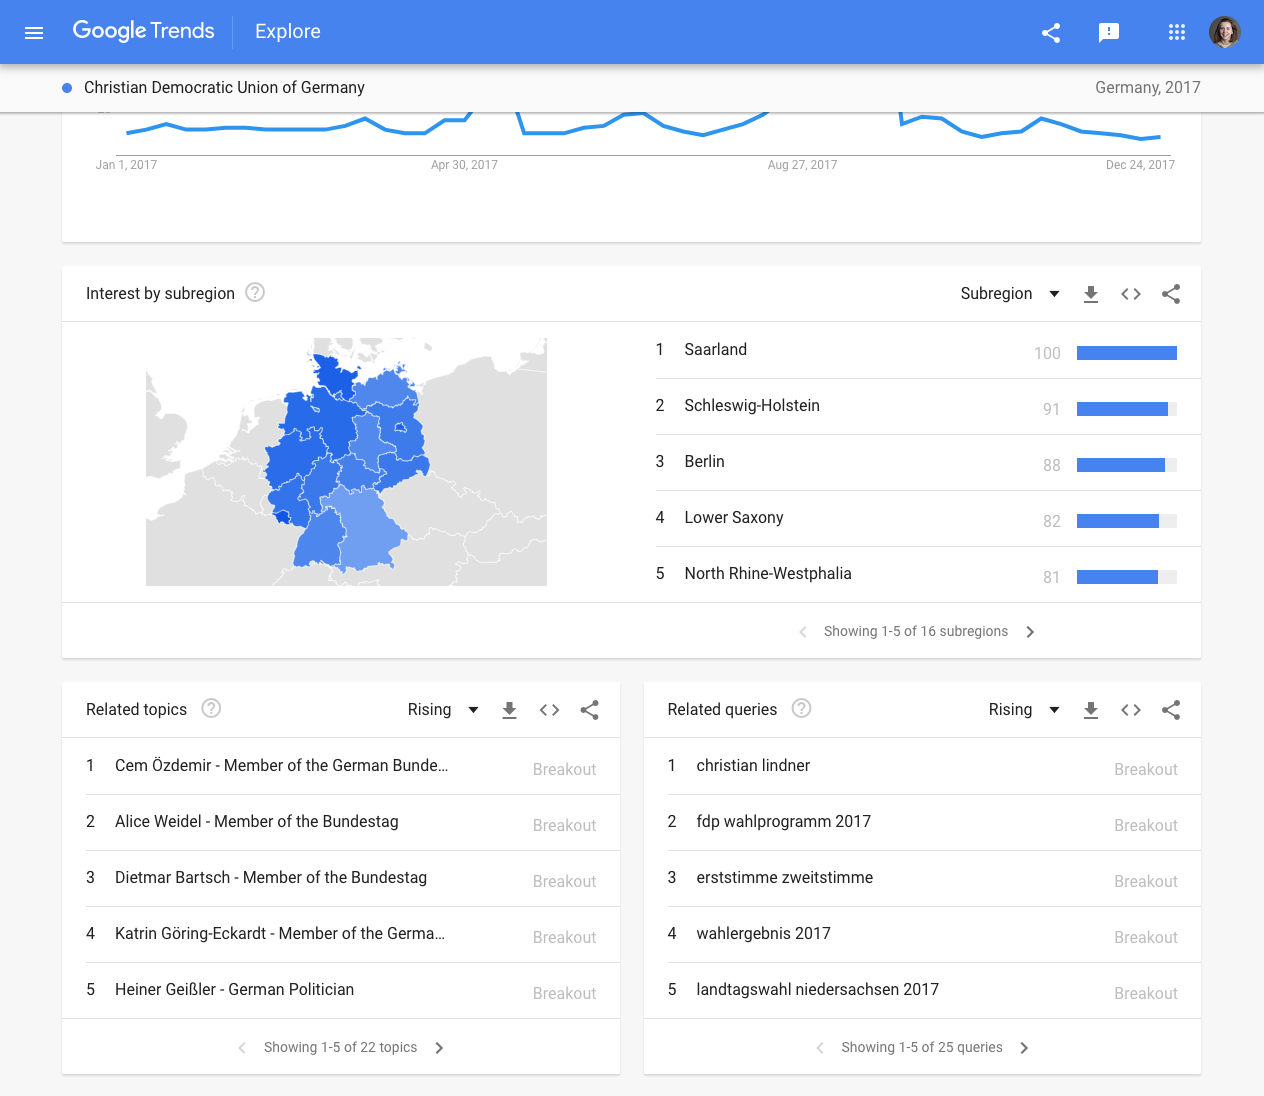Open Related topics Rising dropdown
Image resolution: width=1264 pixels, height=1096 pixels.
click(x=443, y=709)
